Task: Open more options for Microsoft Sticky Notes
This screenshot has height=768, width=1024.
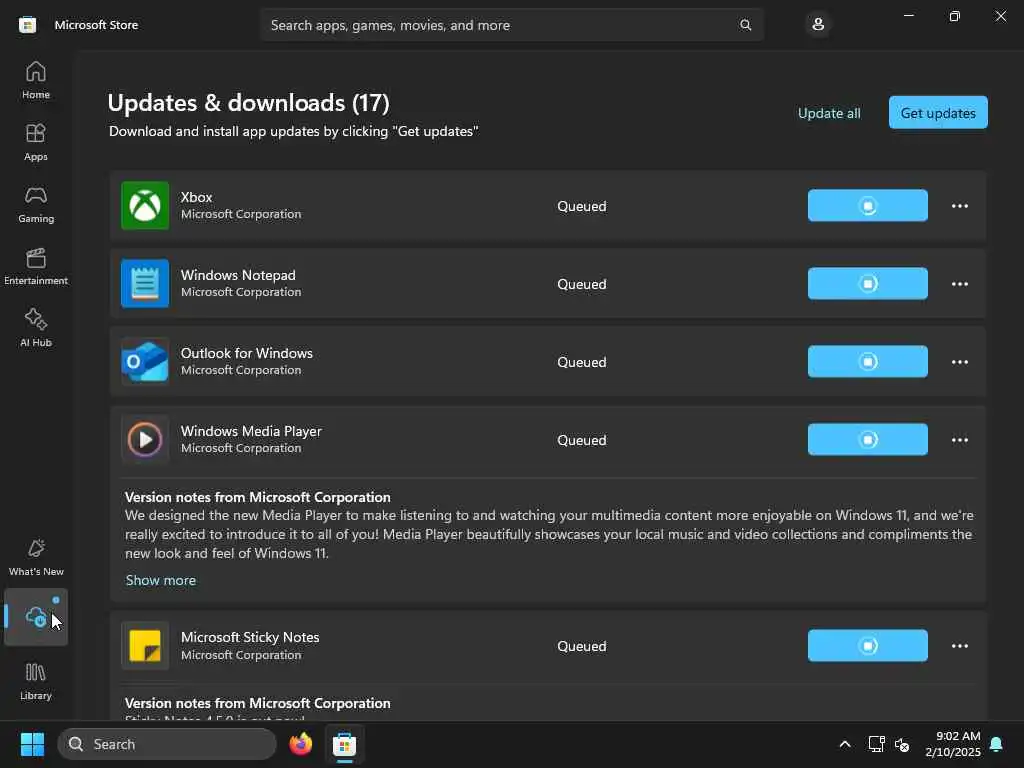Action: (x=959, y=646)
